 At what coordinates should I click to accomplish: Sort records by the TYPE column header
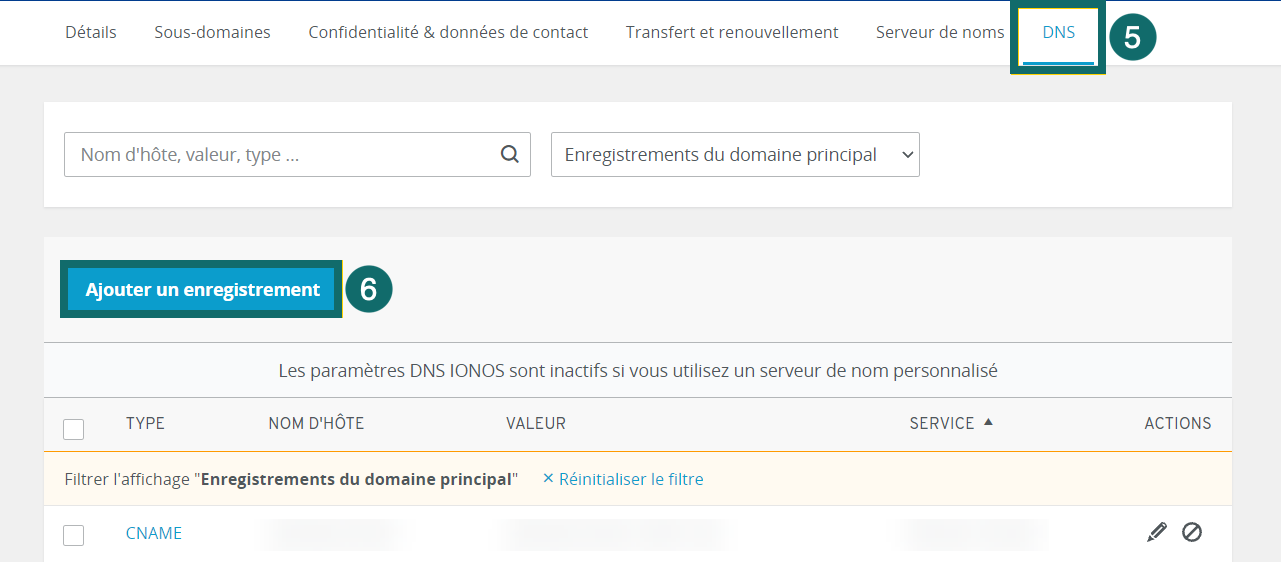pos(145,423)
